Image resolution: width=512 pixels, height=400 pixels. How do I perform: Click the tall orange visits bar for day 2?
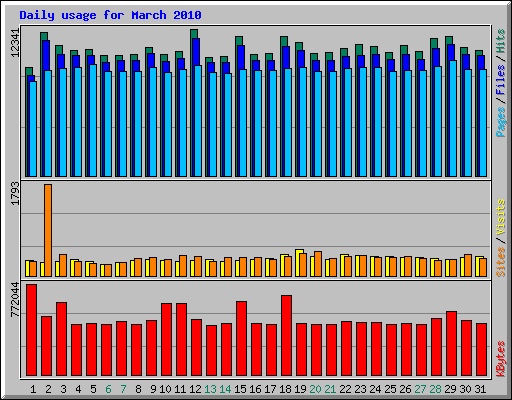(48, 230)
